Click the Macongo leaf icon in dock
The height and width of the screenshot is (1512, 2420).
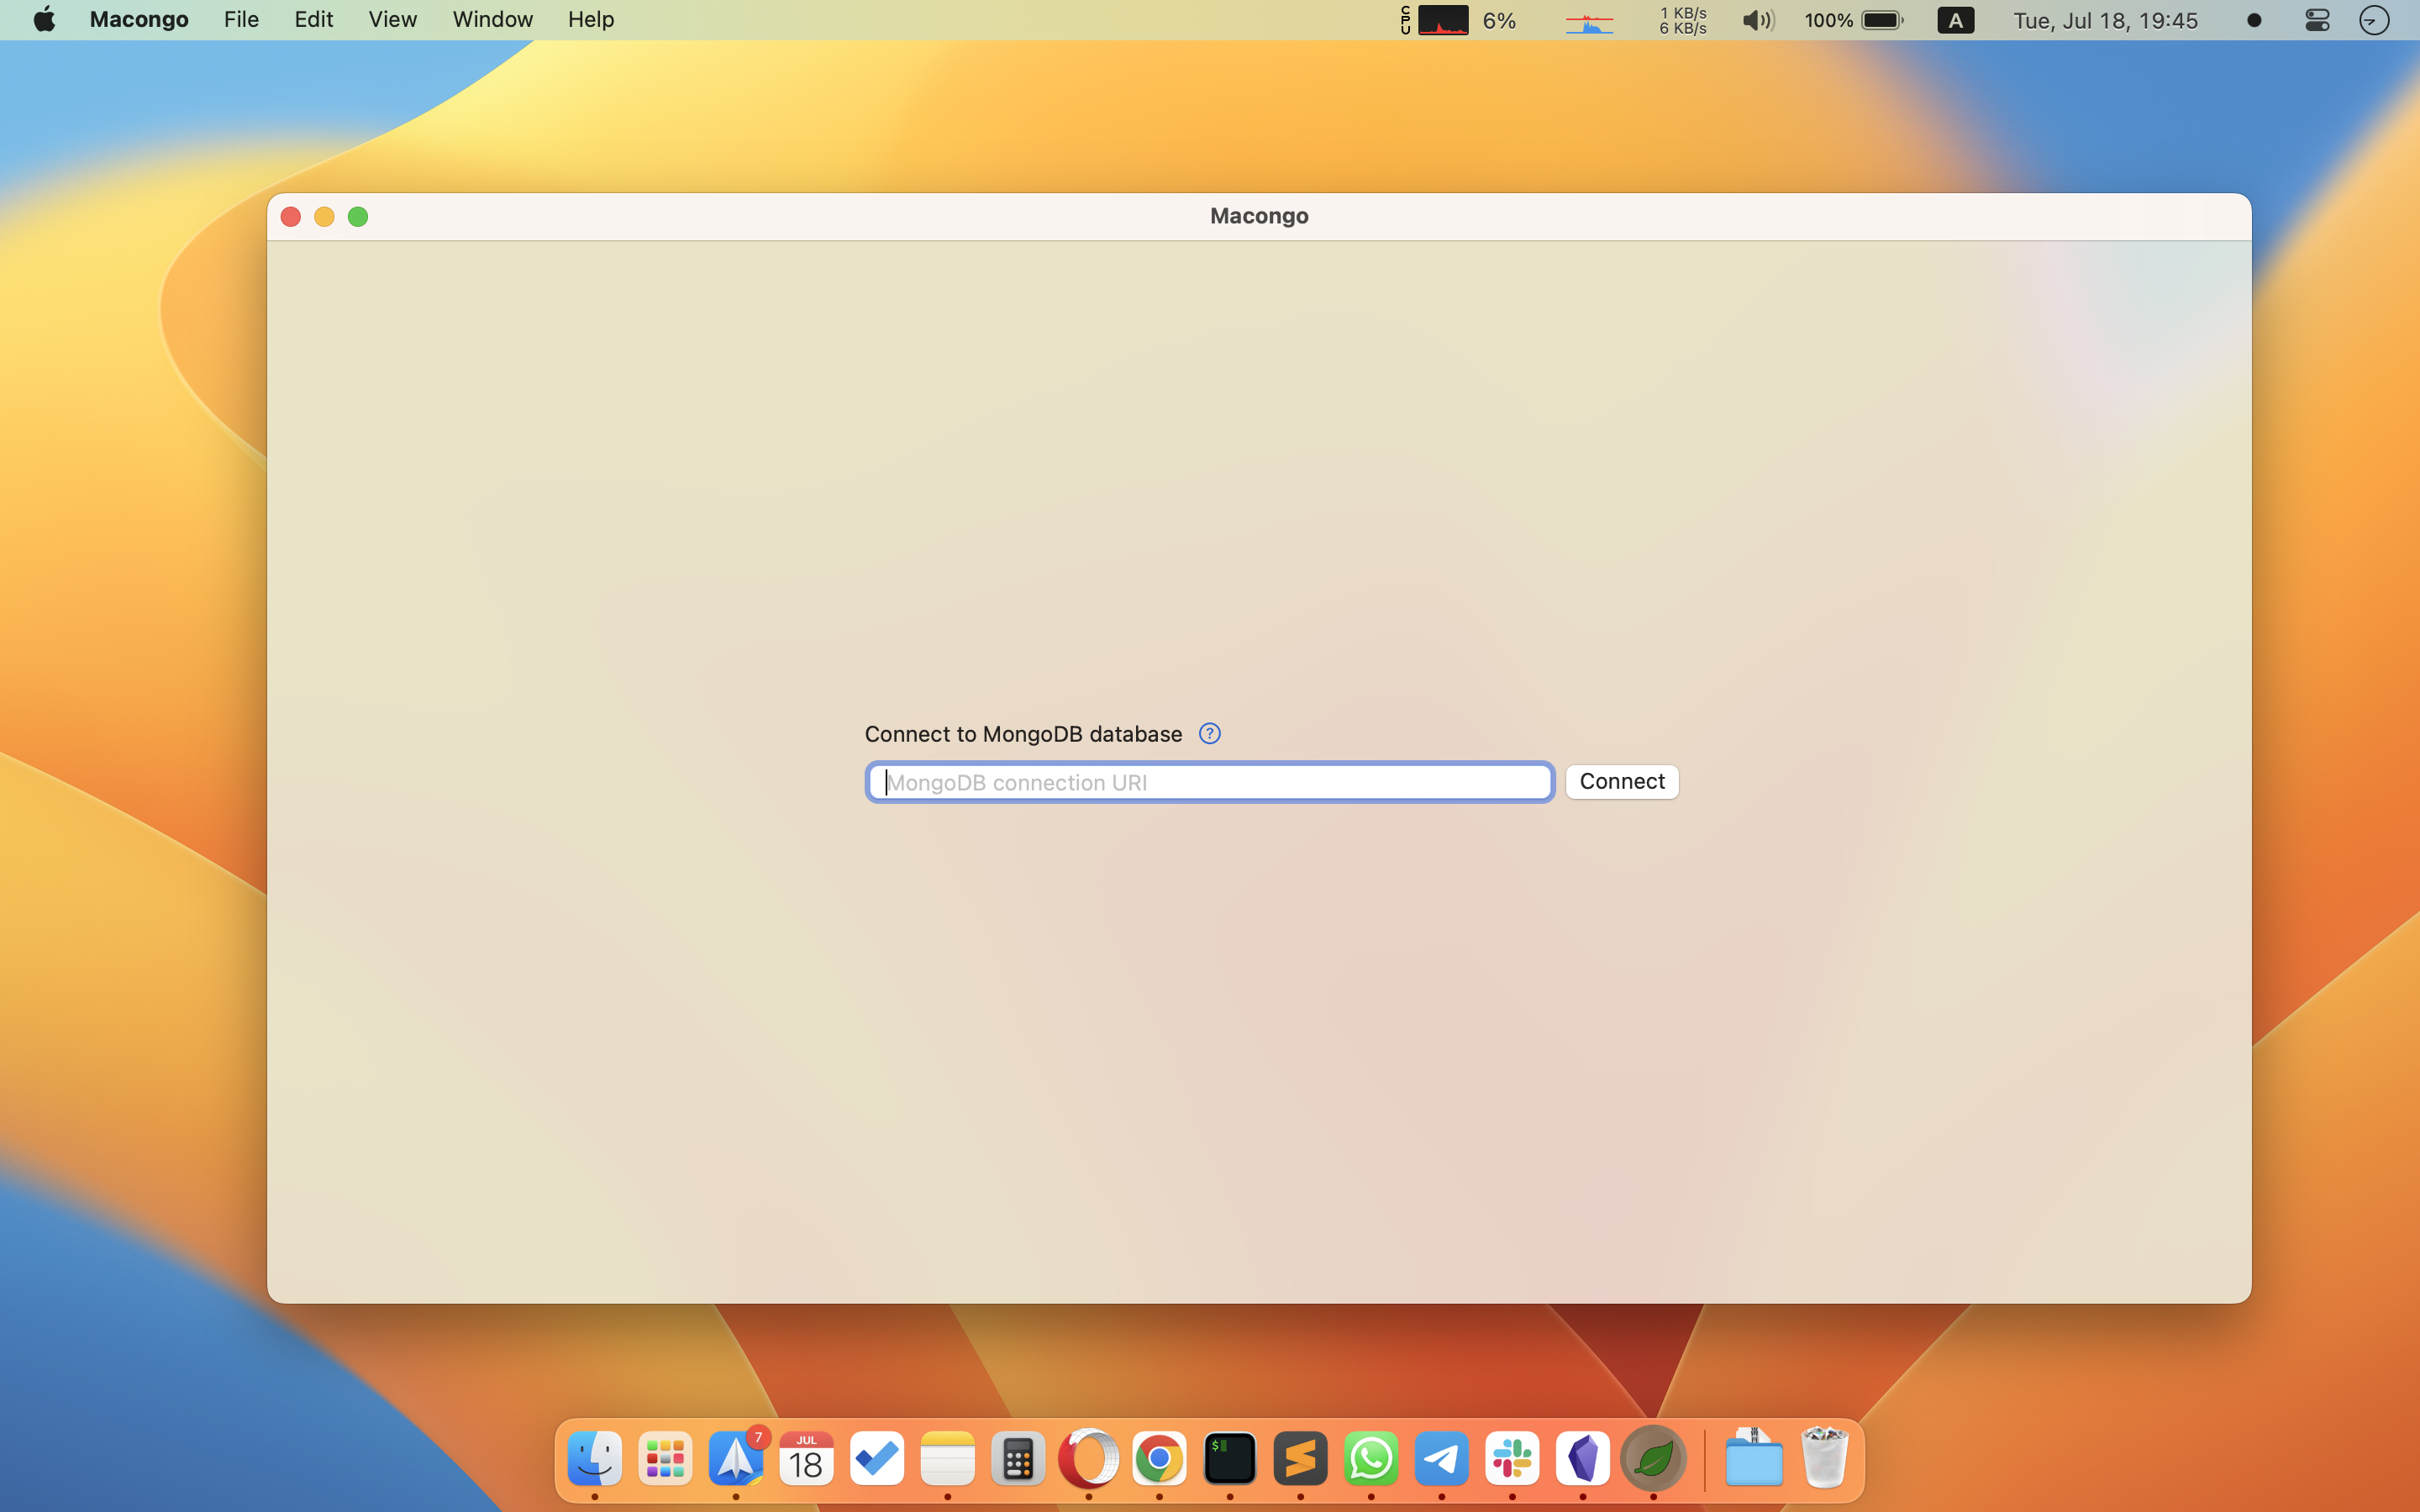click(1653, 1459)
